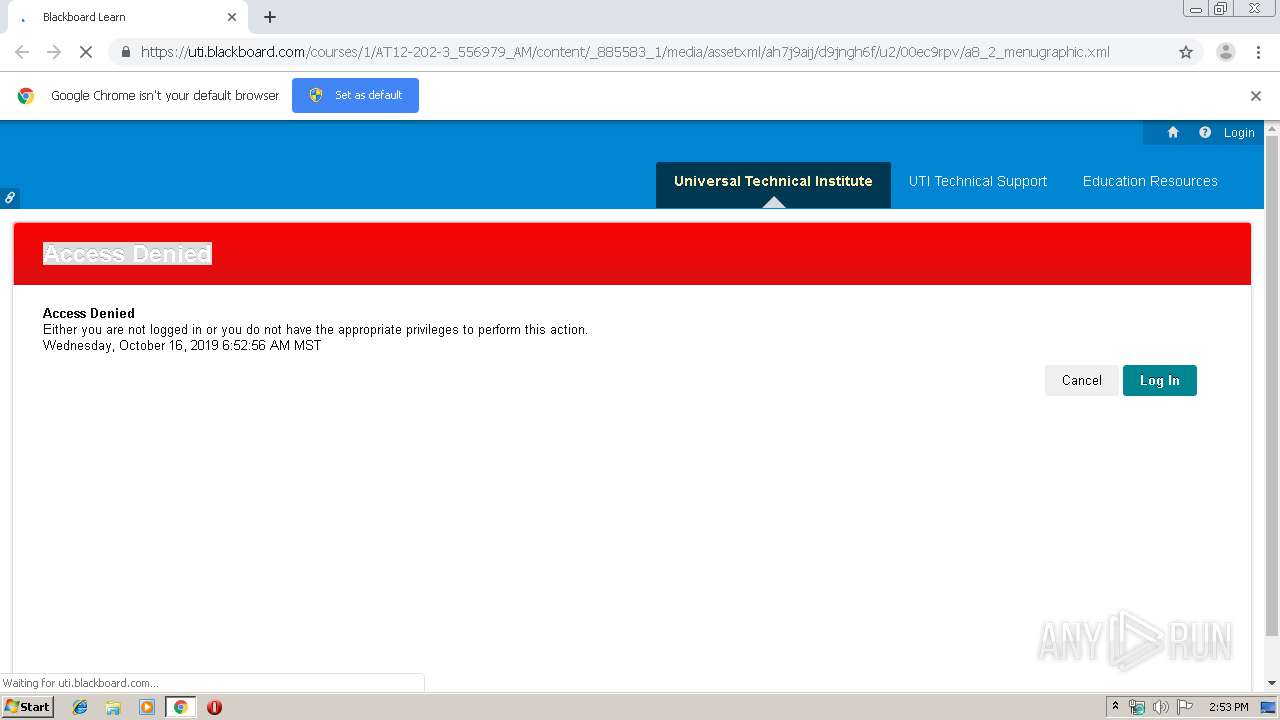1280x720 pixels.
Task: Click the Show desktop button
Action: [x=1269, y=707]
